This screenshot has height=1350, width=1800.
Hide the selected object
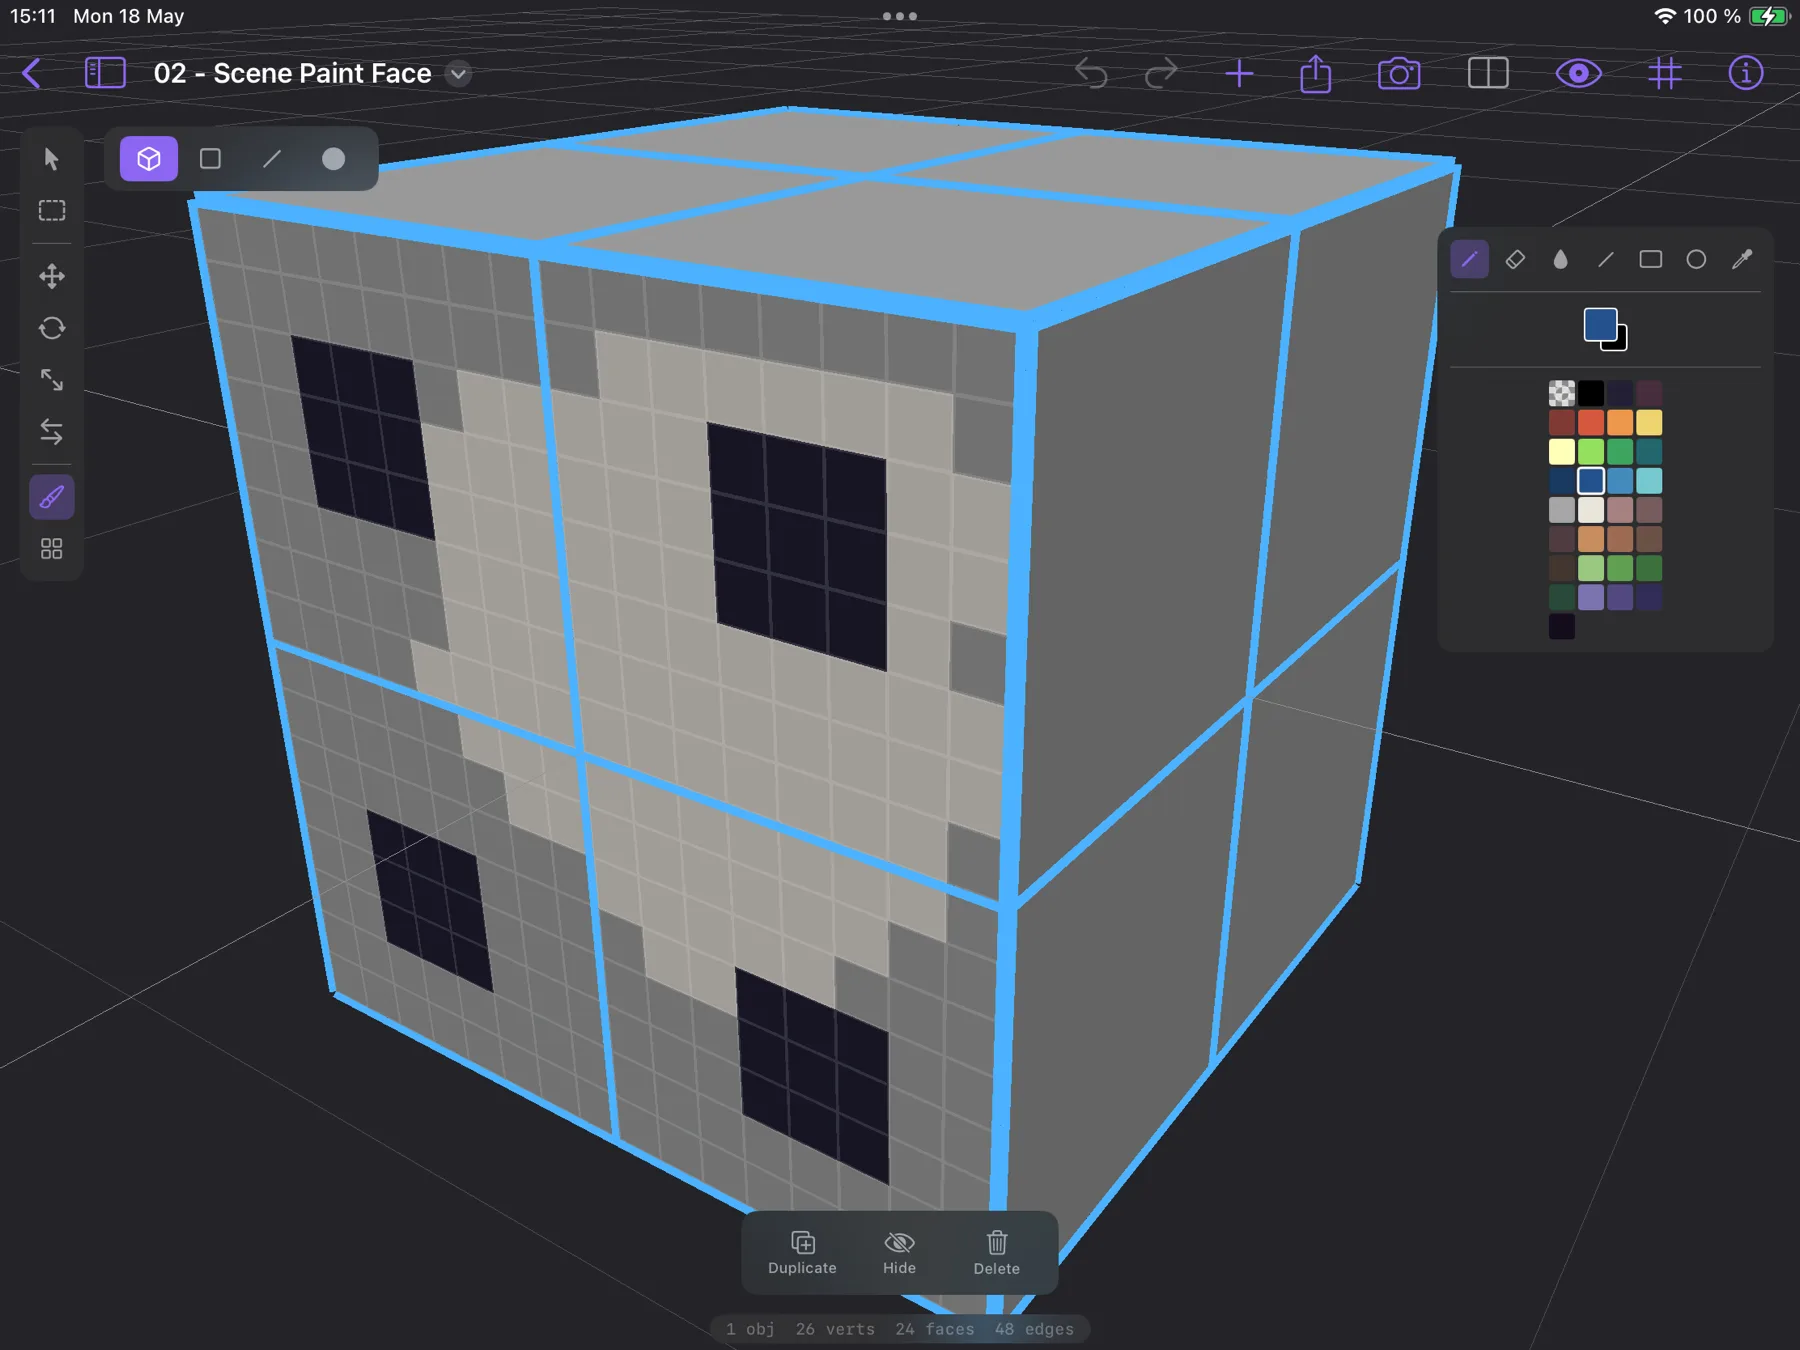coord(899,1252)
